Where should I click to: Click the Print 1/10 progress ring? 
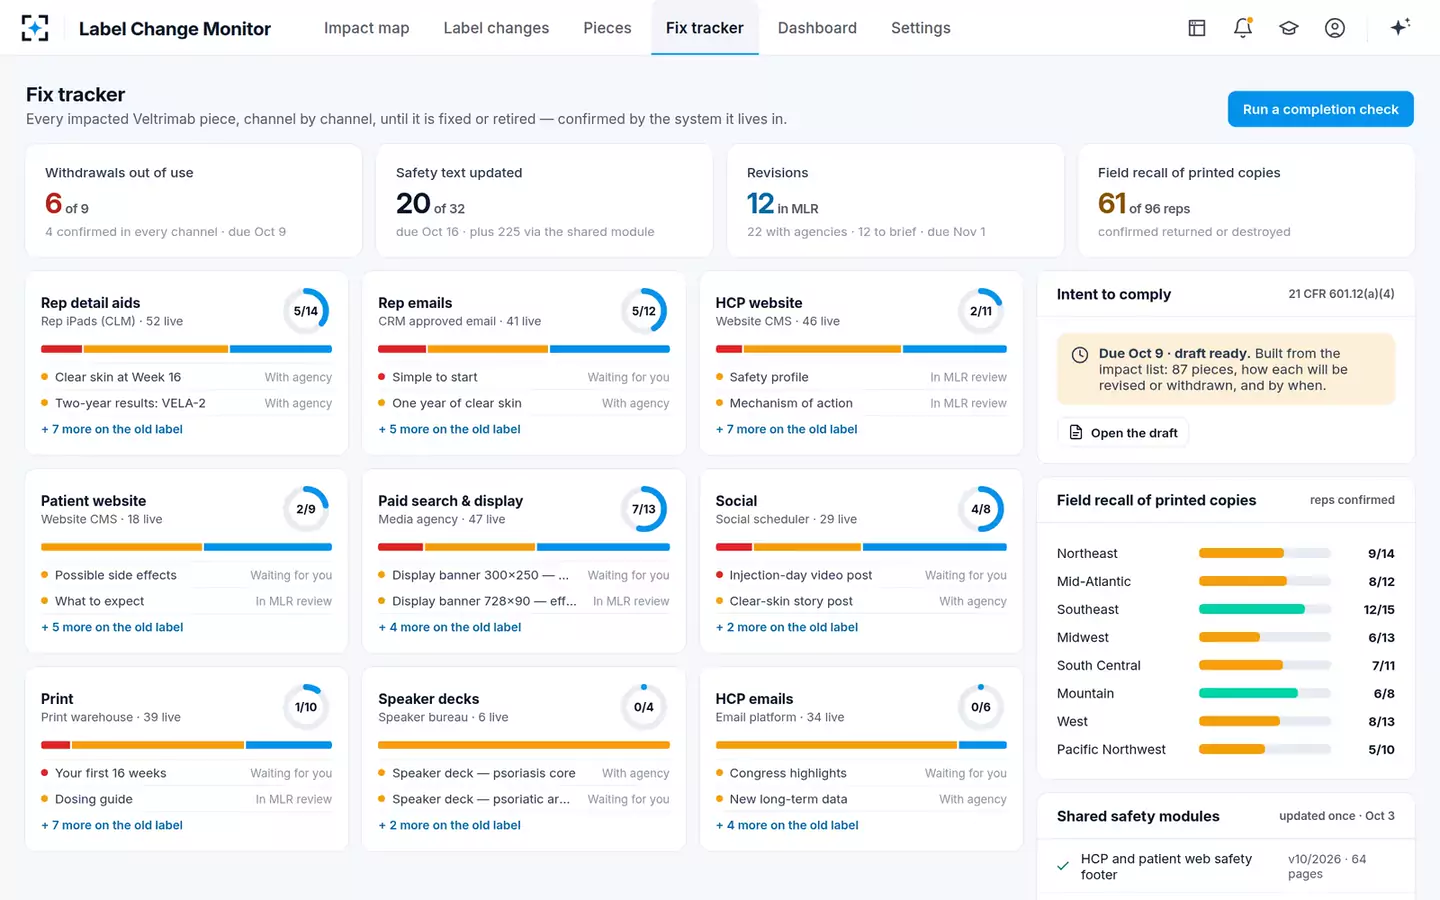point(306,707)
